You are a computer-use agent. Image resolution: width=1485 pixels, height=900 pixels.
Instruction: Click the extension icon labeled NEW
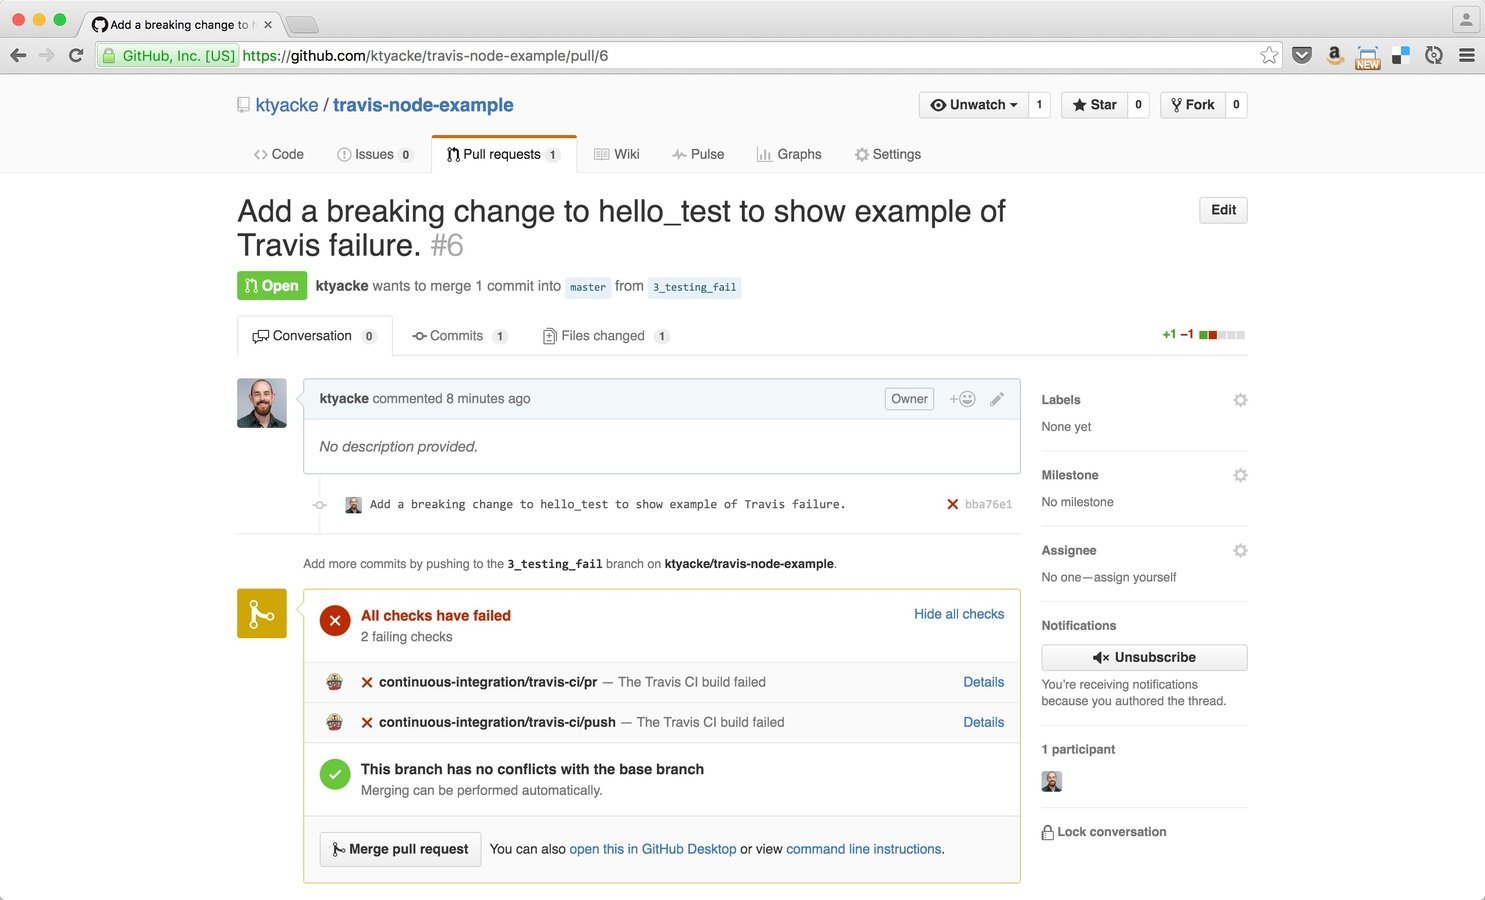pos(1368,57)
